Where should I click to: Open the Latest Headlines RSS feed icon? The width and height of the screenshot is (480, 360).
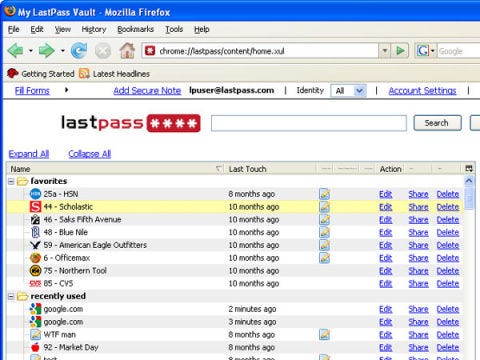tap(84, 73)
